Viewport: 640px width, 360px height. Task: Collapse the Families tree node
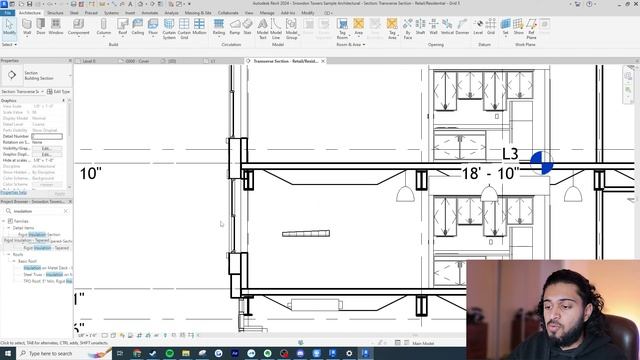[4, 221]
